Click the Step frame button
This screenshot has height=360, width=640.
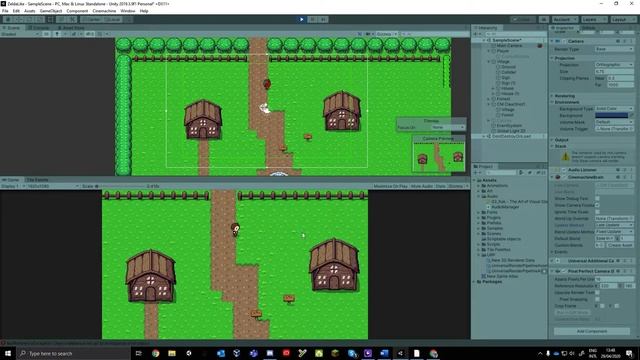[x=323, y=19]
